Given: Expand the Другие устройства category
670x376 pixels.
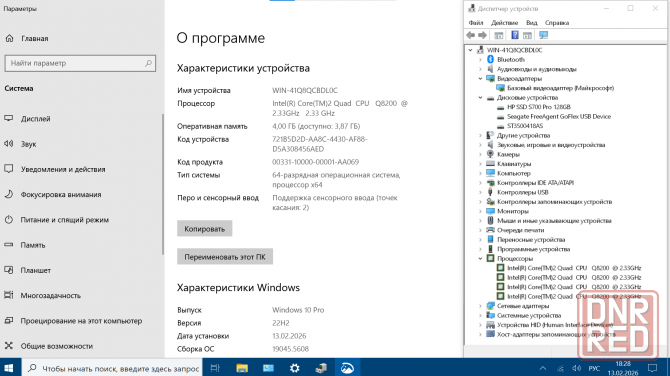Looking at the screenshot, I should (480, 135).
